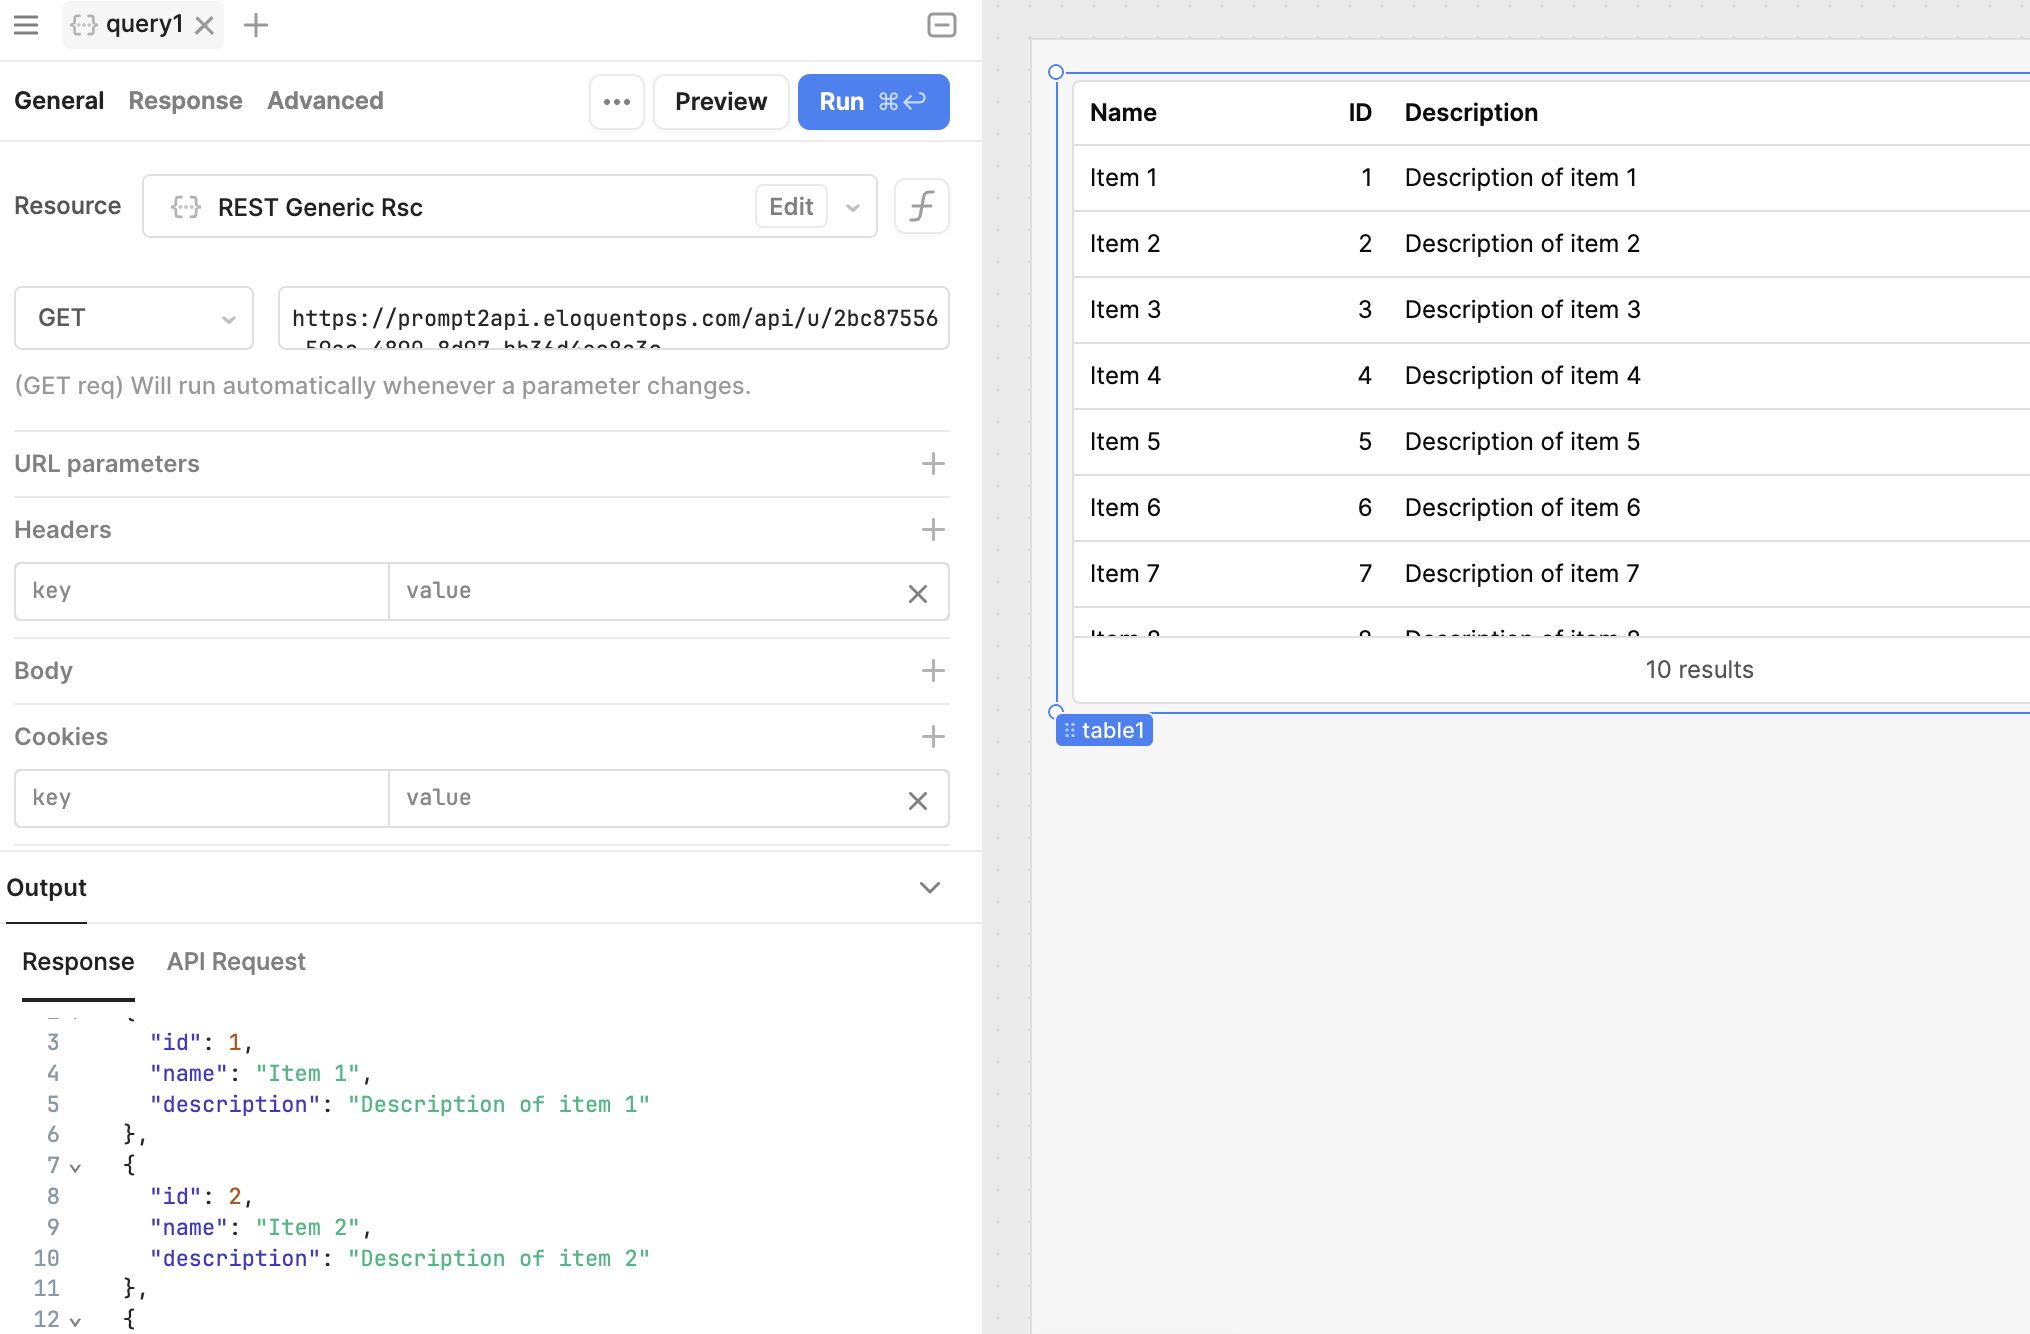
Task: Open the hamburger menu icon
Action: [26, 25]
